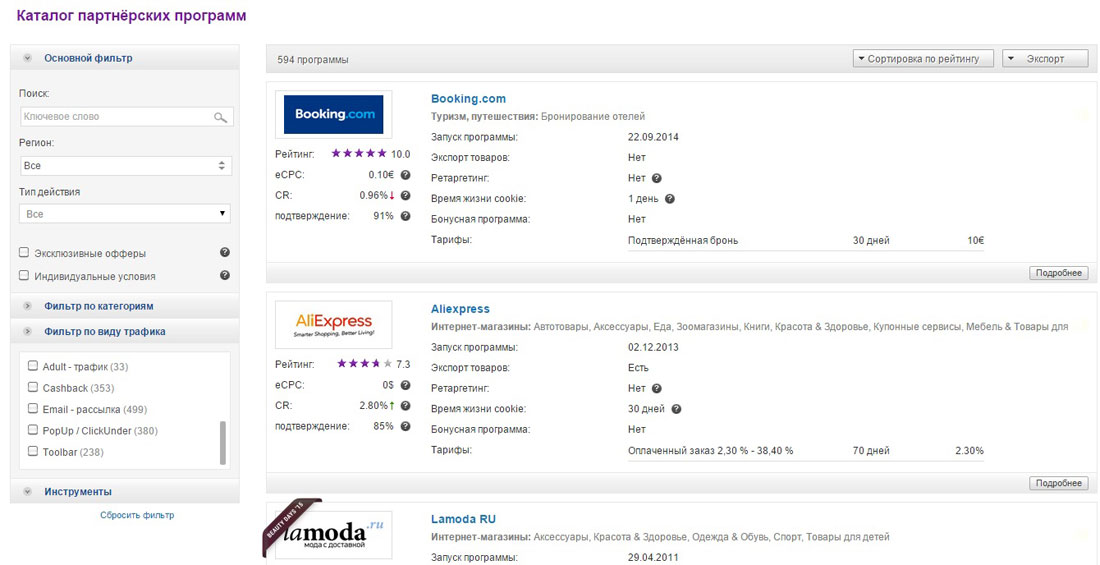Click the Lamoda launch date 29.04.2011
Screen dimensions: 1100x565
[x=654, y=558]
